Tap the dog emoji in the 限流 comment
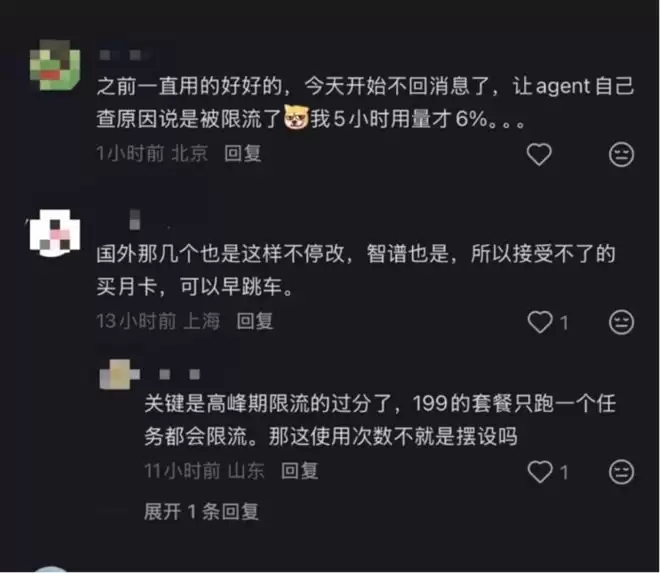 point(296,117)
